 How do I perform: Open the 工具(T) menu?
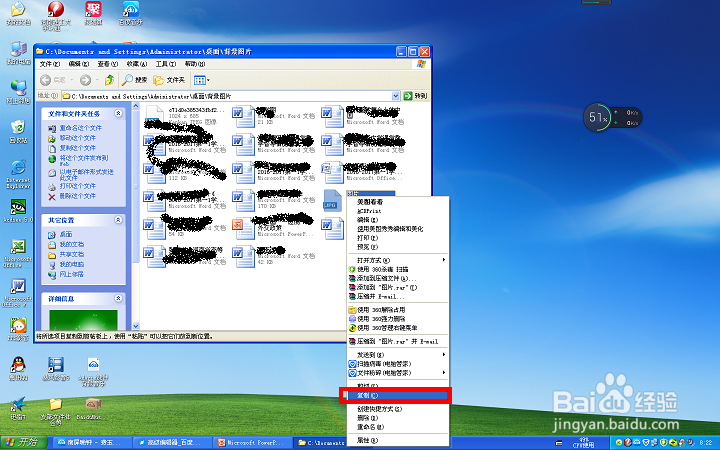click(x=166, y=64)
